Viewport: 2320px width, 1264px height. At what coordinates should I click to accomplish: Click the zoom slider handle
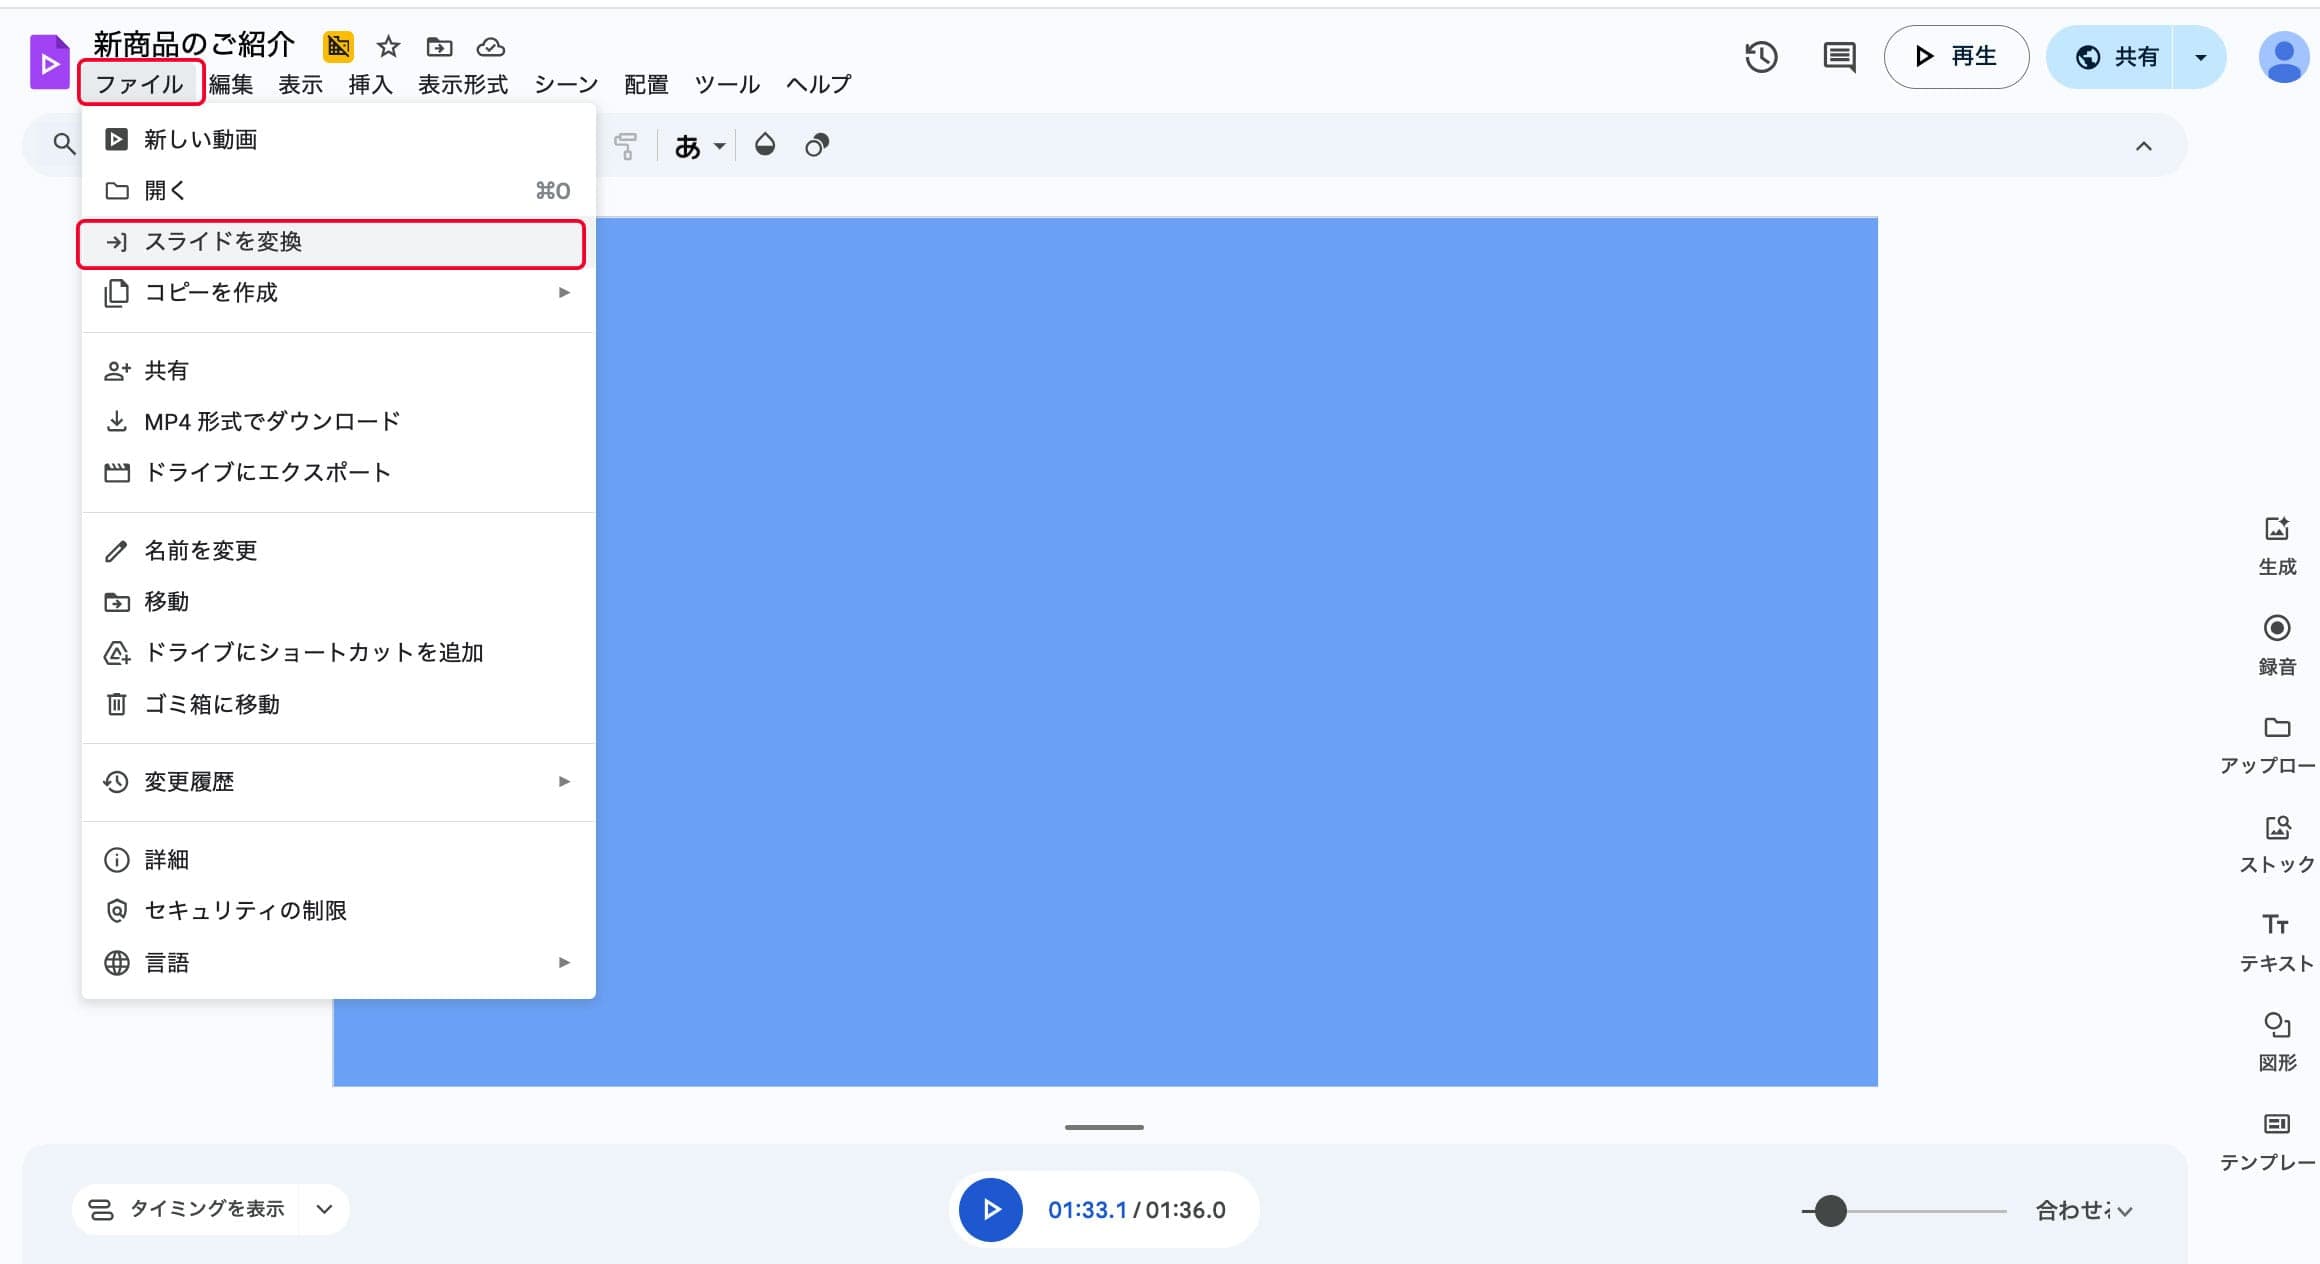click(x=1830, y=1210)
